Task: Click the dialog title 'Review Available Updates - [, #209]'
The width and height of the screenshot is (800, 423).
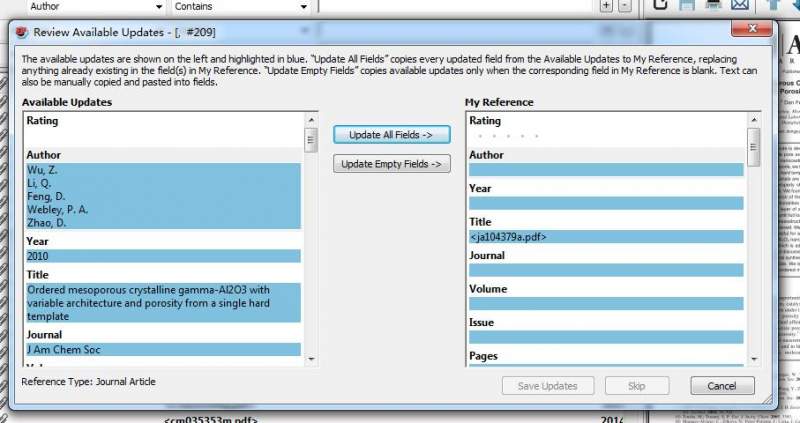Action: 124,32
